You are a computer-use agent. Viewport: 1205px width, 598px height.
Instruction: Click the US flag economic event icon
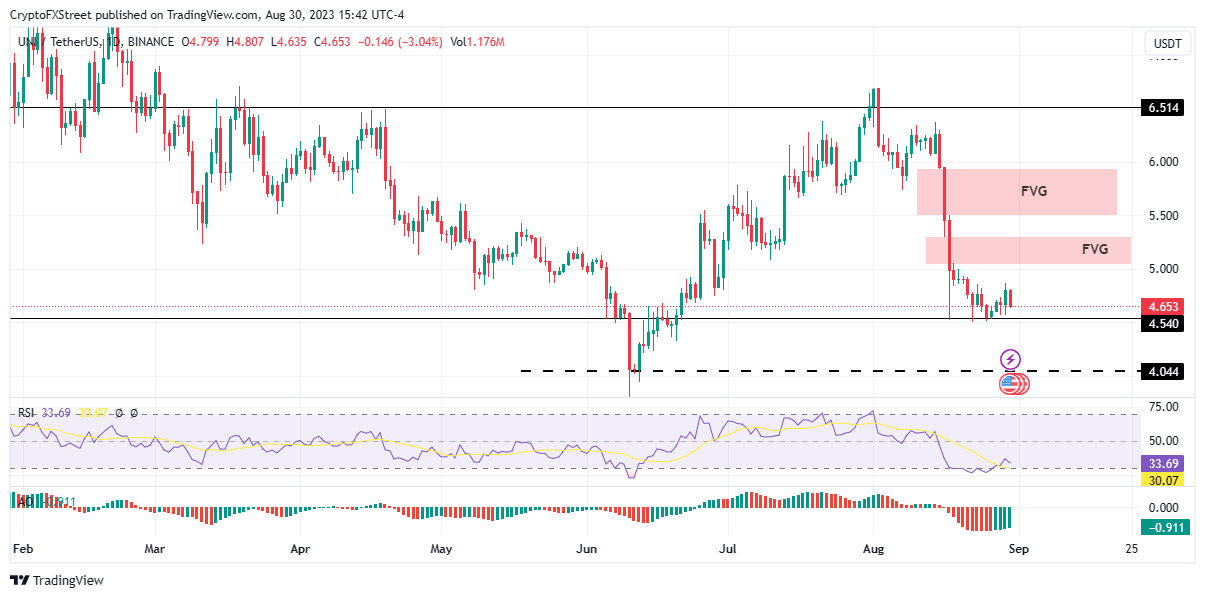point(1009,383)
